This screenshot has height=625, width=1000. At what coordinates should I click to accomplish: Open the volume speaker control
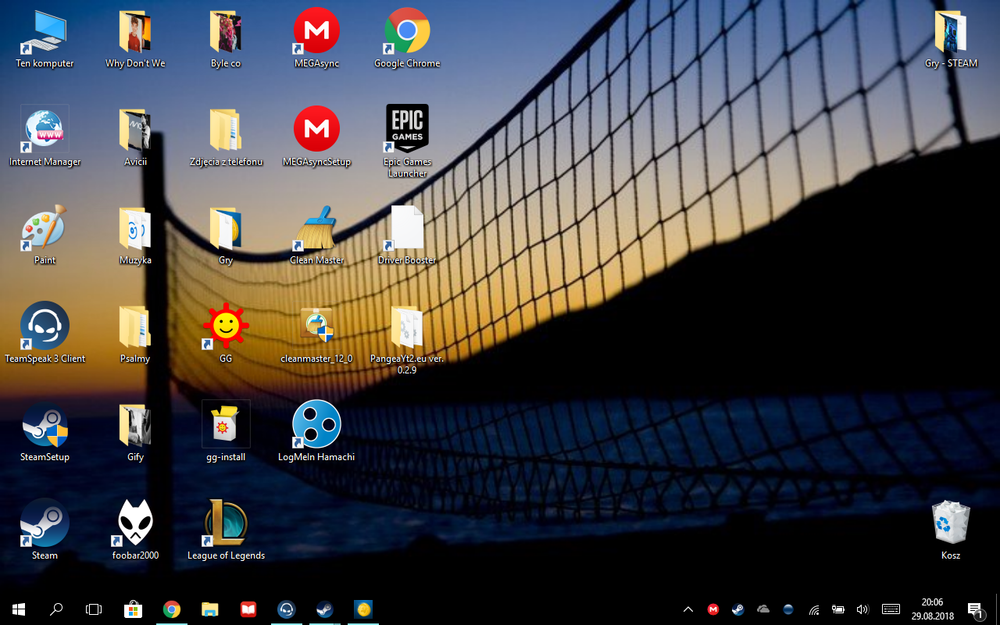pos(863,610)
